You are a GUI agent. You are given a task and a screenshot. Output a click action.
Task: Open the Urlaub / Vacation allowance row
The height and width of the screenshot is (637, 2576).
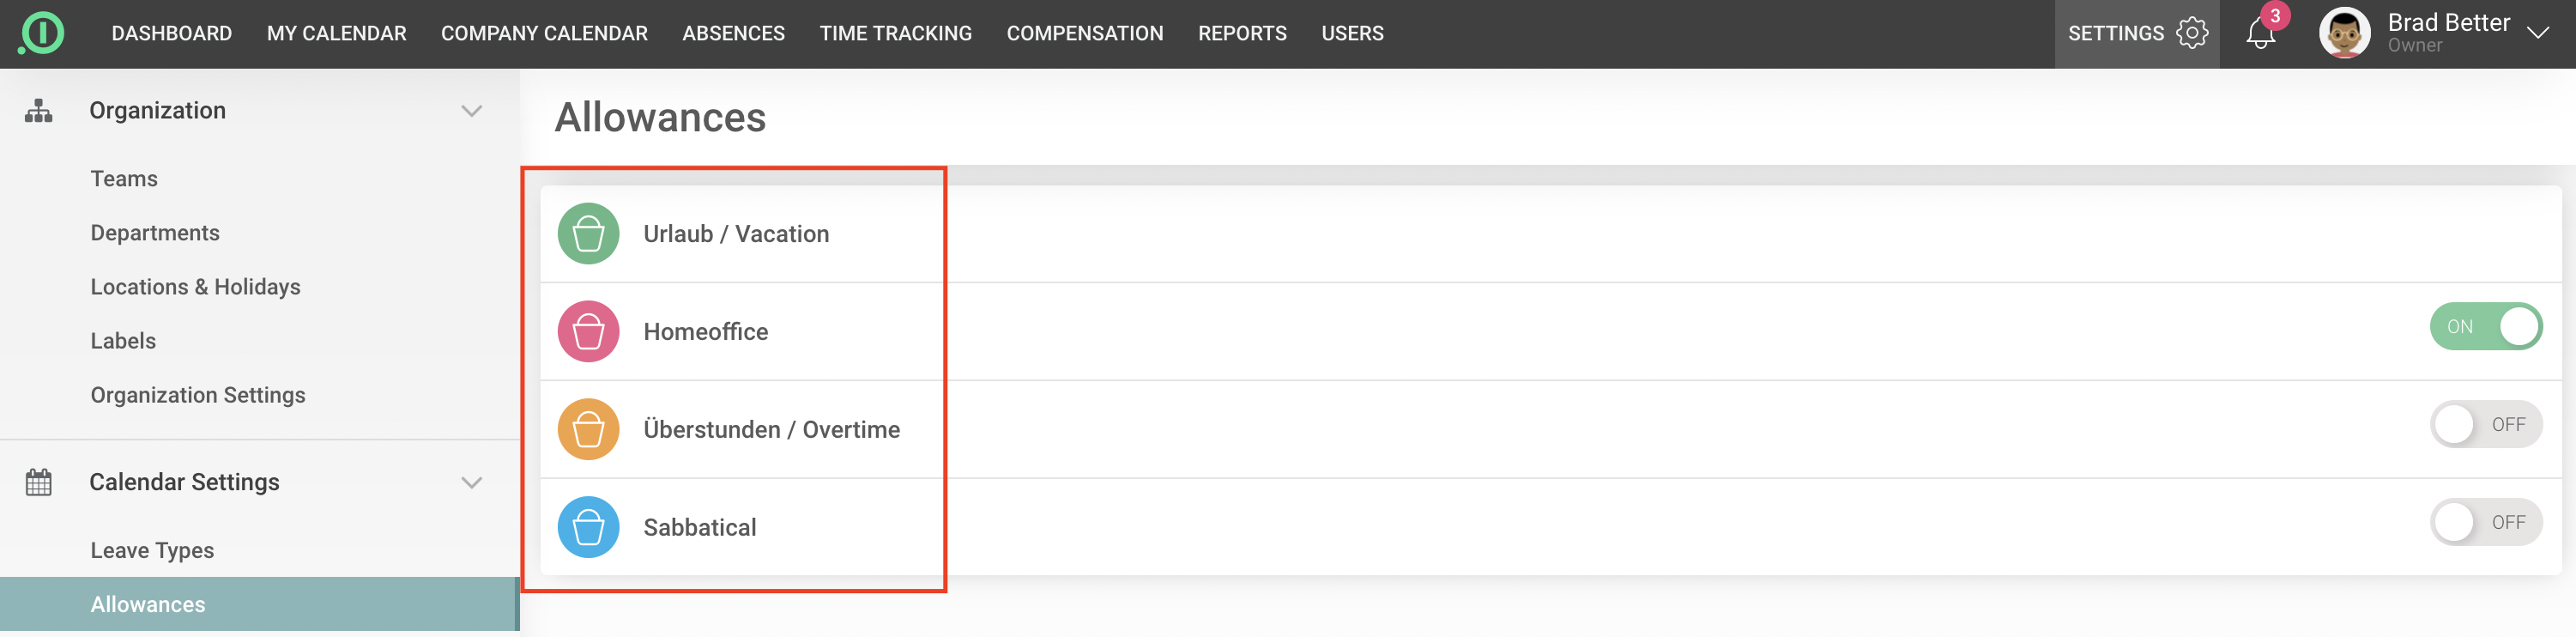click(736, 234)
